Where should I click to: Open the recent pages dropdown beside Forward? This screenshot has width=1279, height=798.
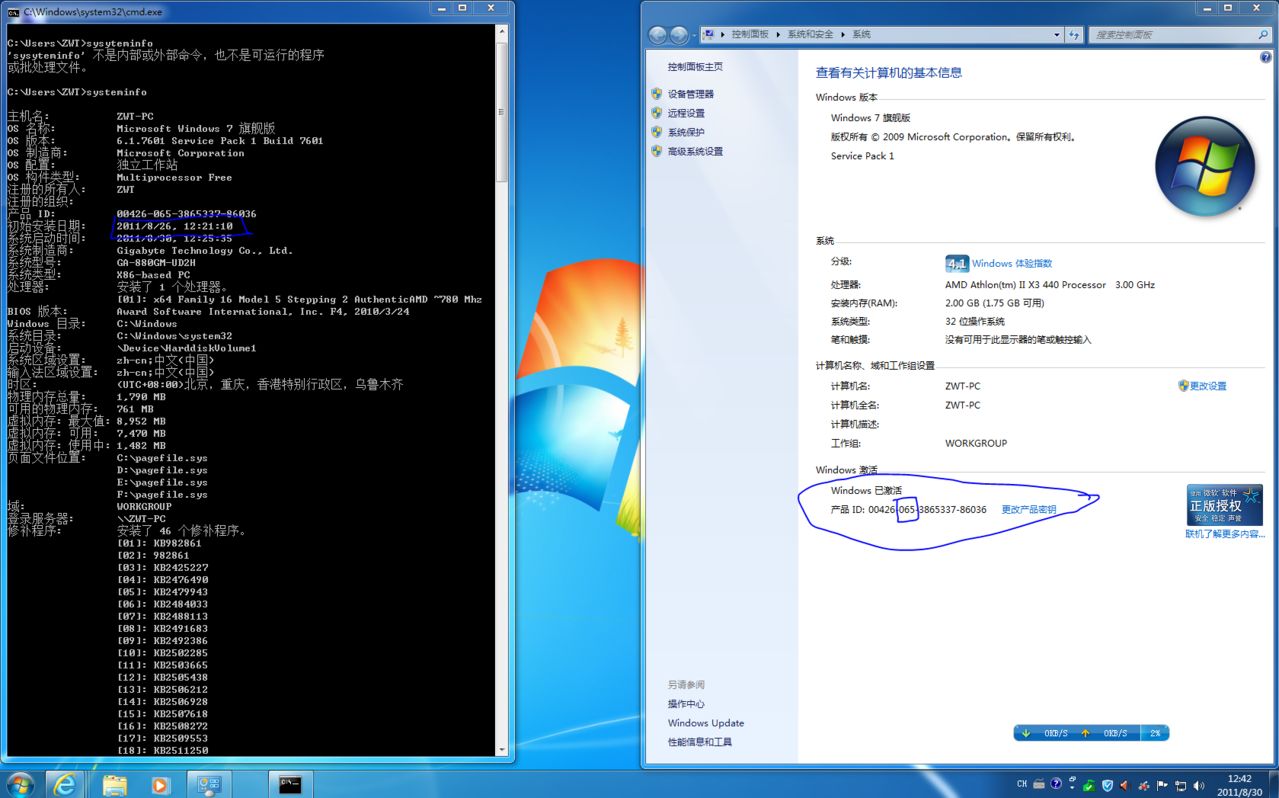tap(693, 35)
